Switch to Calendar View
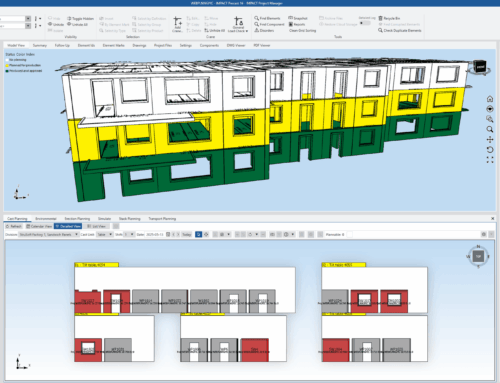This screenshot has width=500, height=383. 39,226
